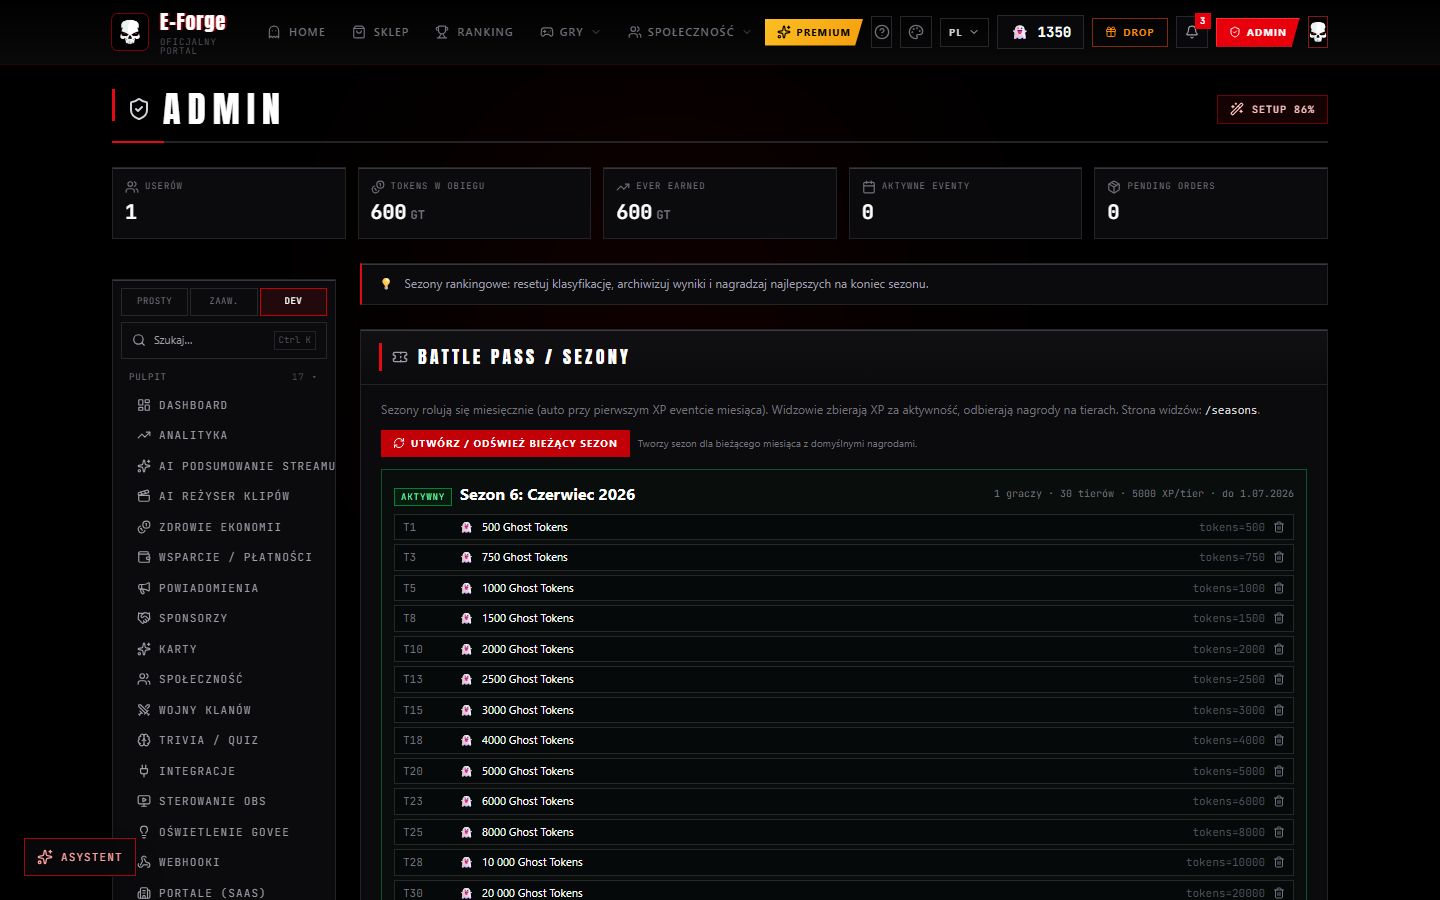Open the skull profile avatar
1440x900 pixels.
coord(1318,32)
